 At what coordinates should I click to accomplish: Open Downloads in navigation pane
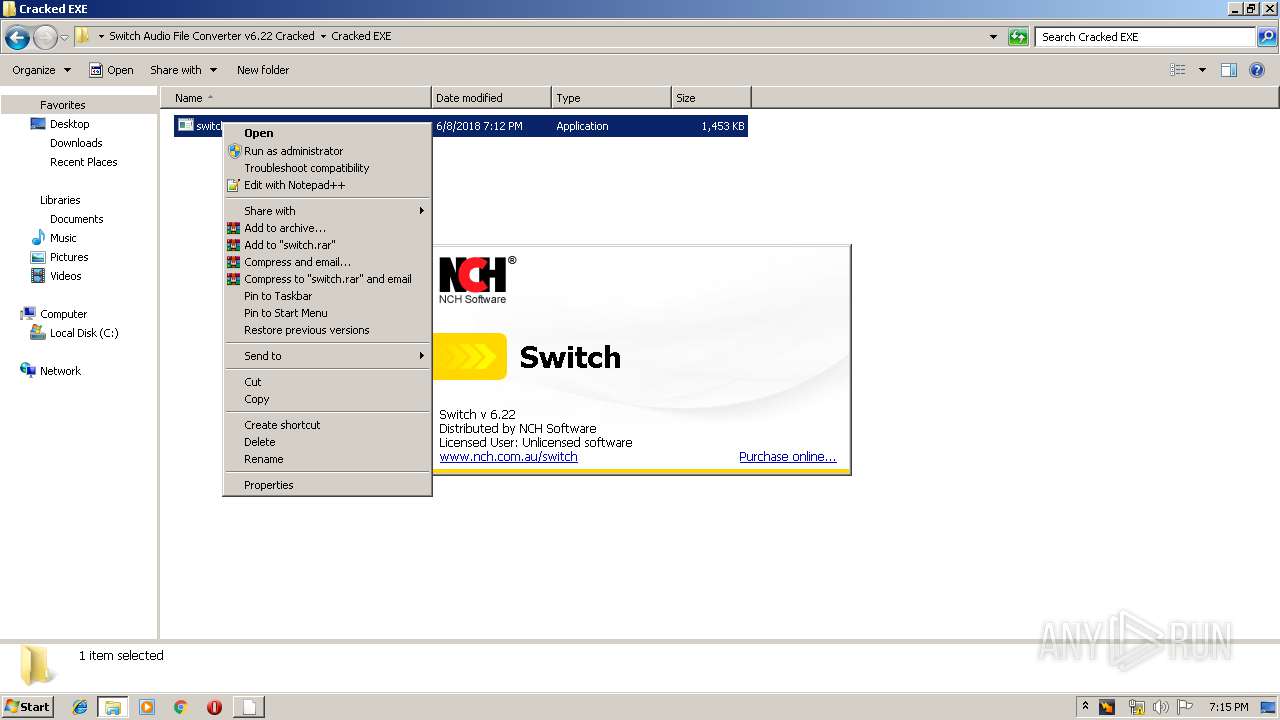click(76, 143)
